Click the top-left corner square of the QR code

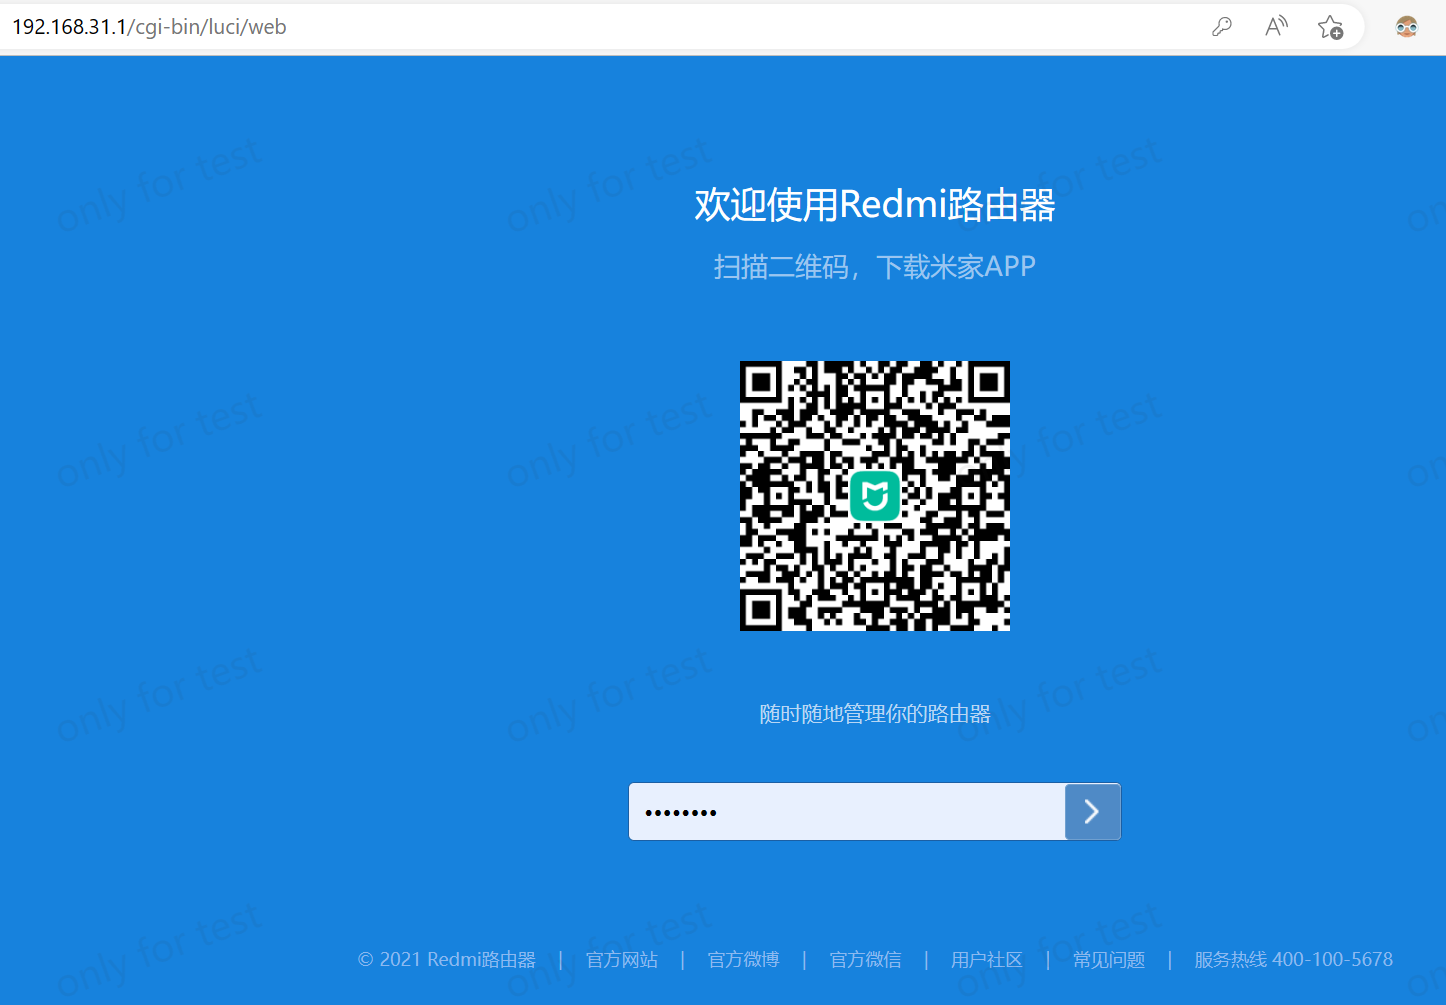point(761,382)
